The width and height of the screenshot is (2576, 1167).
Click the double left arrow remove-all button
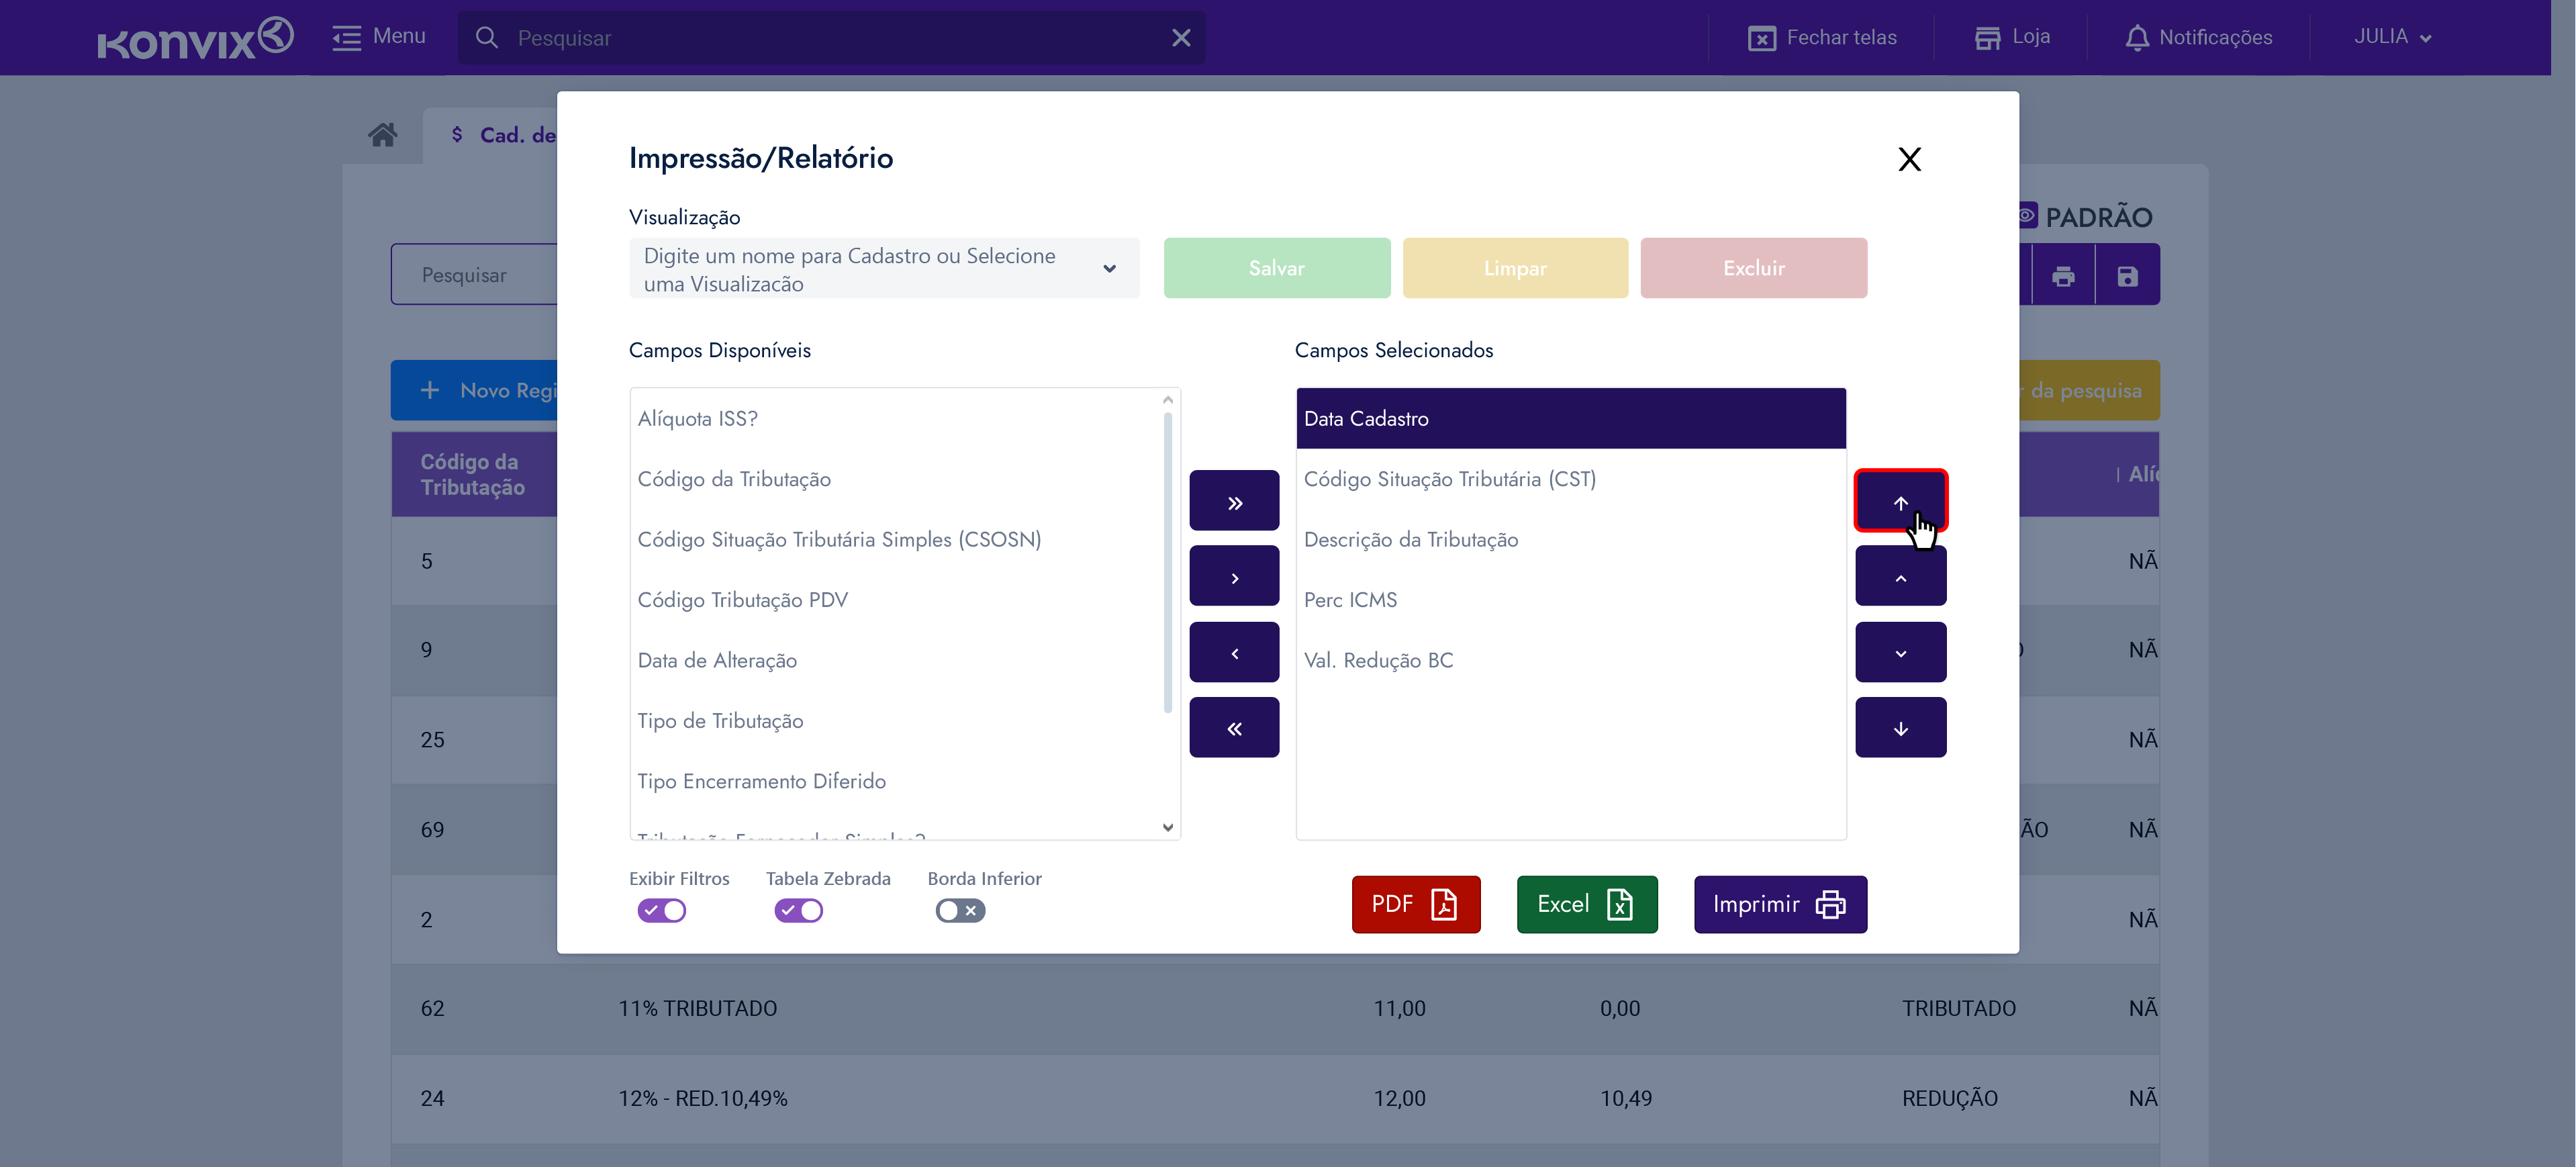(x=1233, y=728)
